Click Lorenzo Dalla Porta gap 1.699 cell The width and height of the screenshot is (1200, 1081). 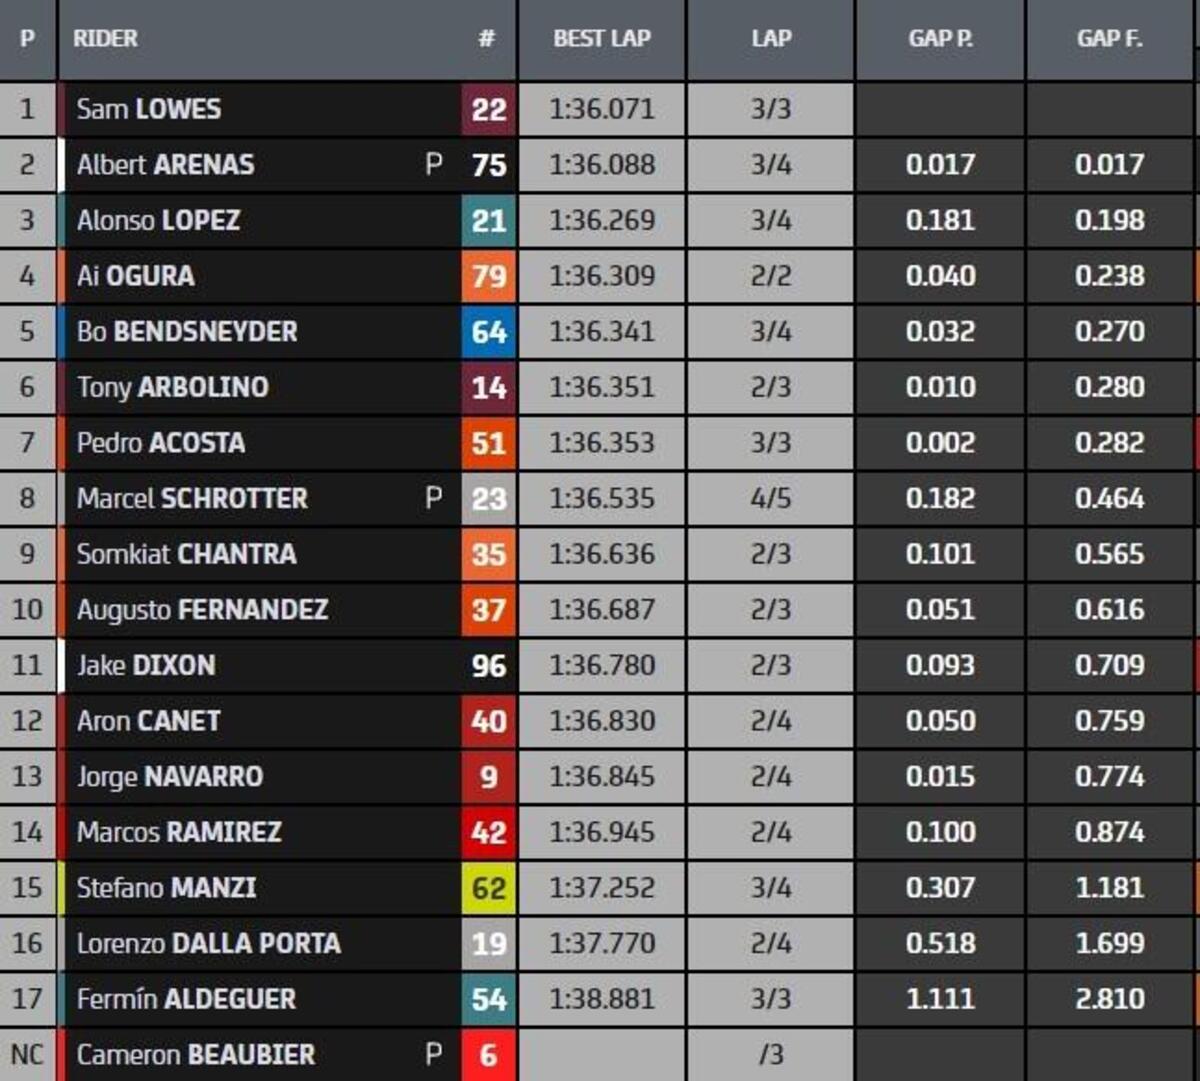(x=1109, y=943)
